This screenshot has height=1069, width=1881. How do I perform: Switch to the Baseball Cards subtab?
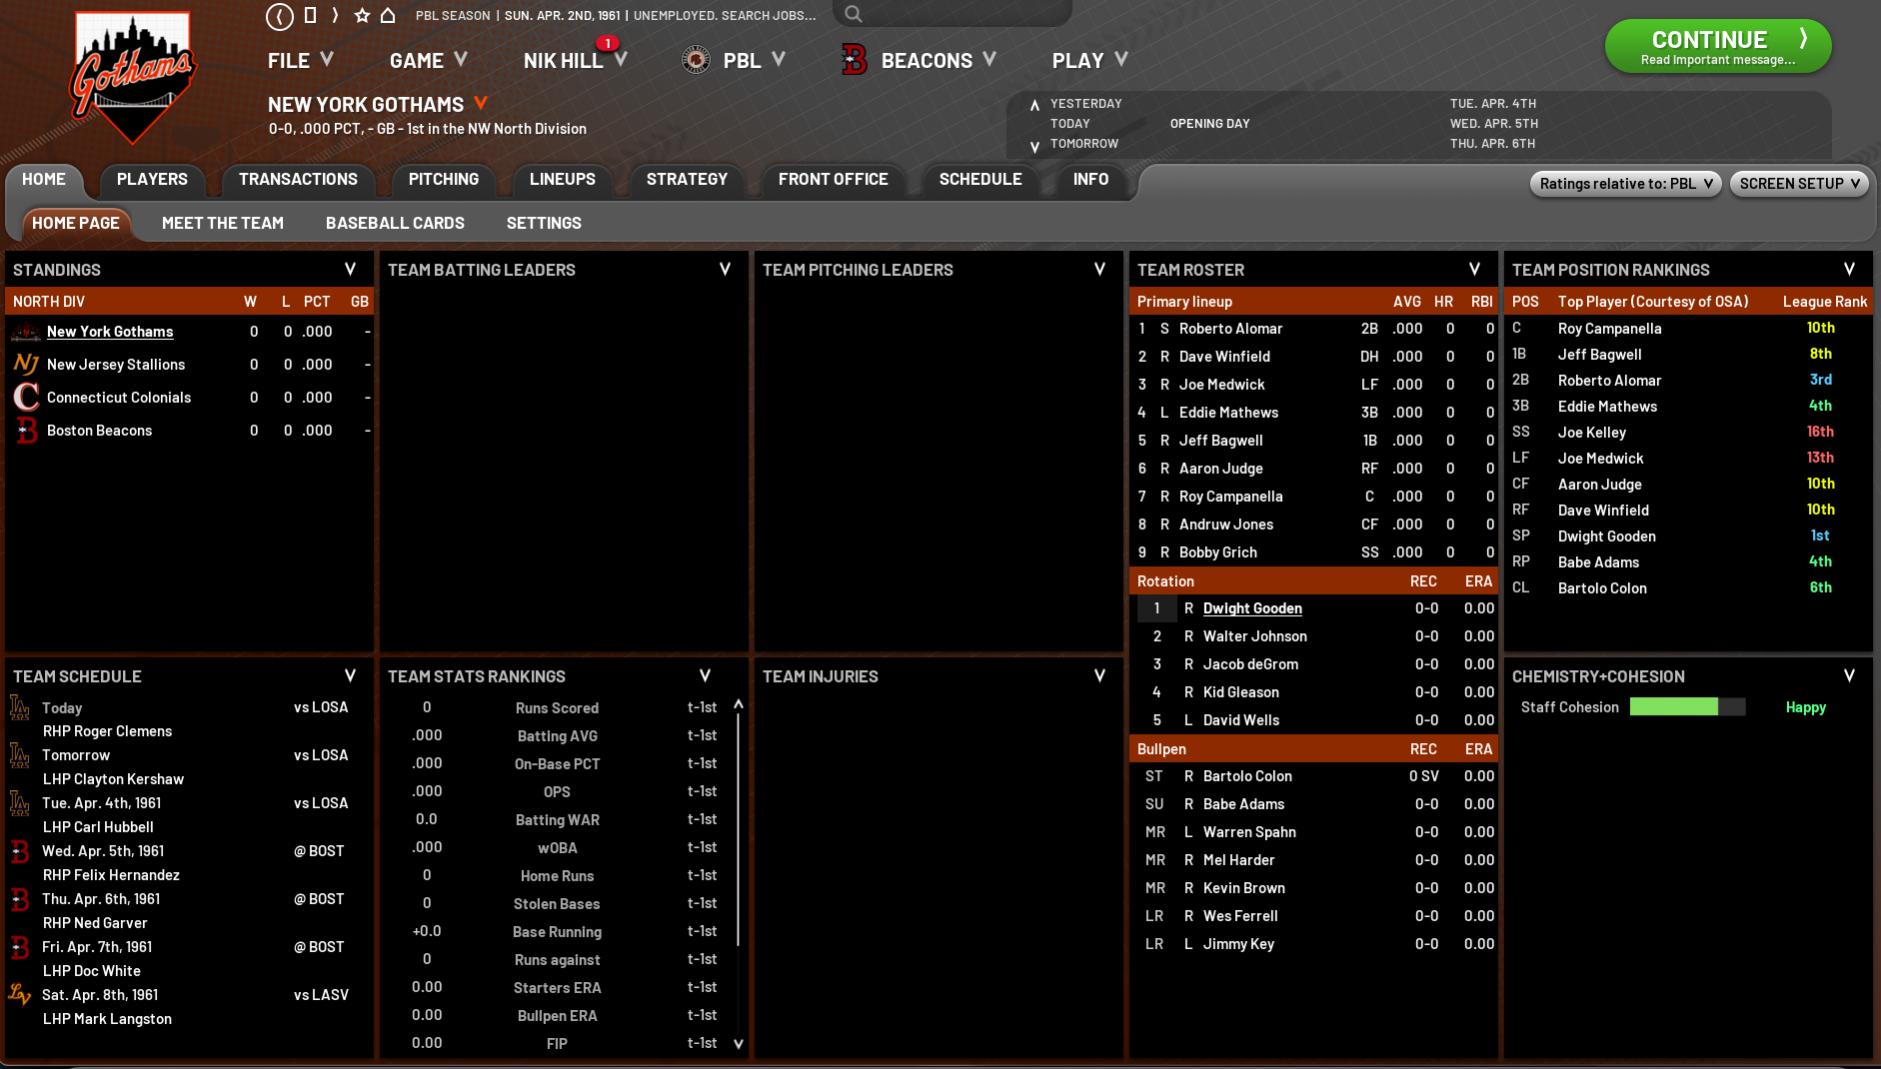(394, 223)
